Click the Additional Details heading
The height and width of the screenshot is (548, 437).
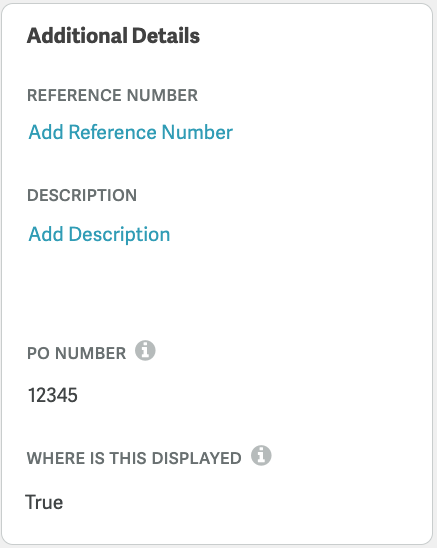click(114, 36)
